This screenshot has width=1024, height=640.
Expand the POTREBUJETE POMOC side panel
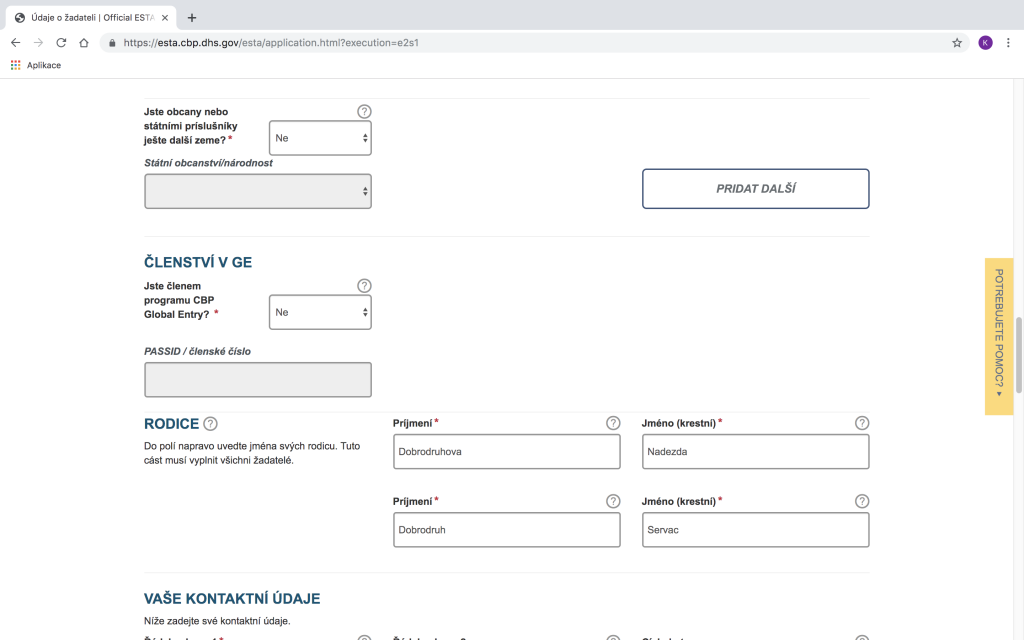[998, 336]
